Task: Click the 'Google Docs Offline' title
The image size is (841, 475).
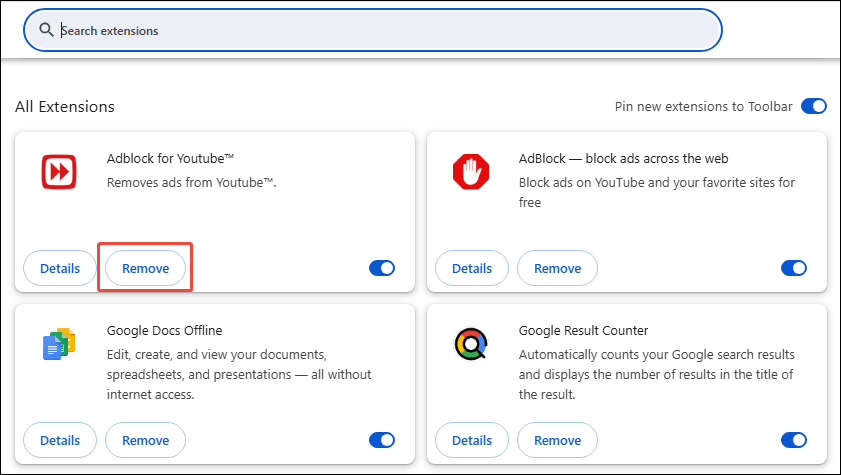Action: [164, 331]
